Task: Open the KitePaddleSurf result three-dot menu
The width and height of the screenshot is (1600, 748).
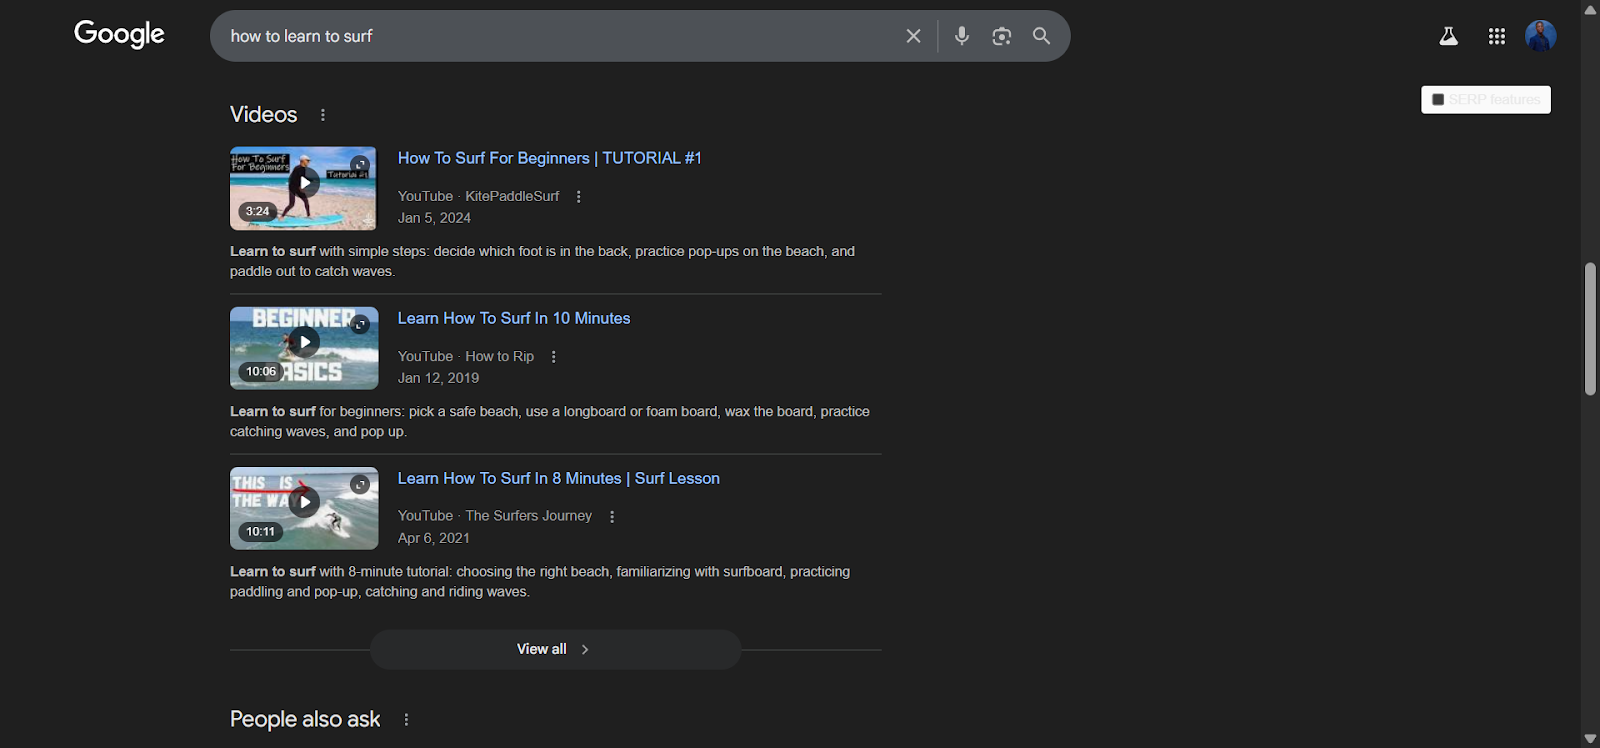Action: point(578,196)
